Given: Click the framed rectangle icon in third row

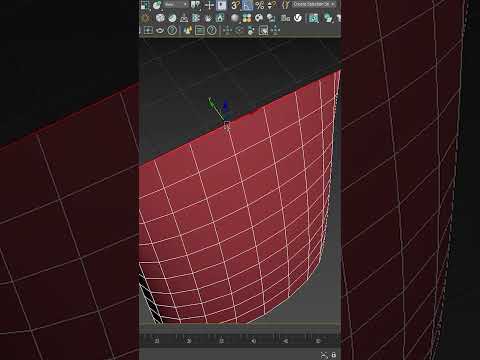Looking at the screenshot, I should click(x=148, y=30).
